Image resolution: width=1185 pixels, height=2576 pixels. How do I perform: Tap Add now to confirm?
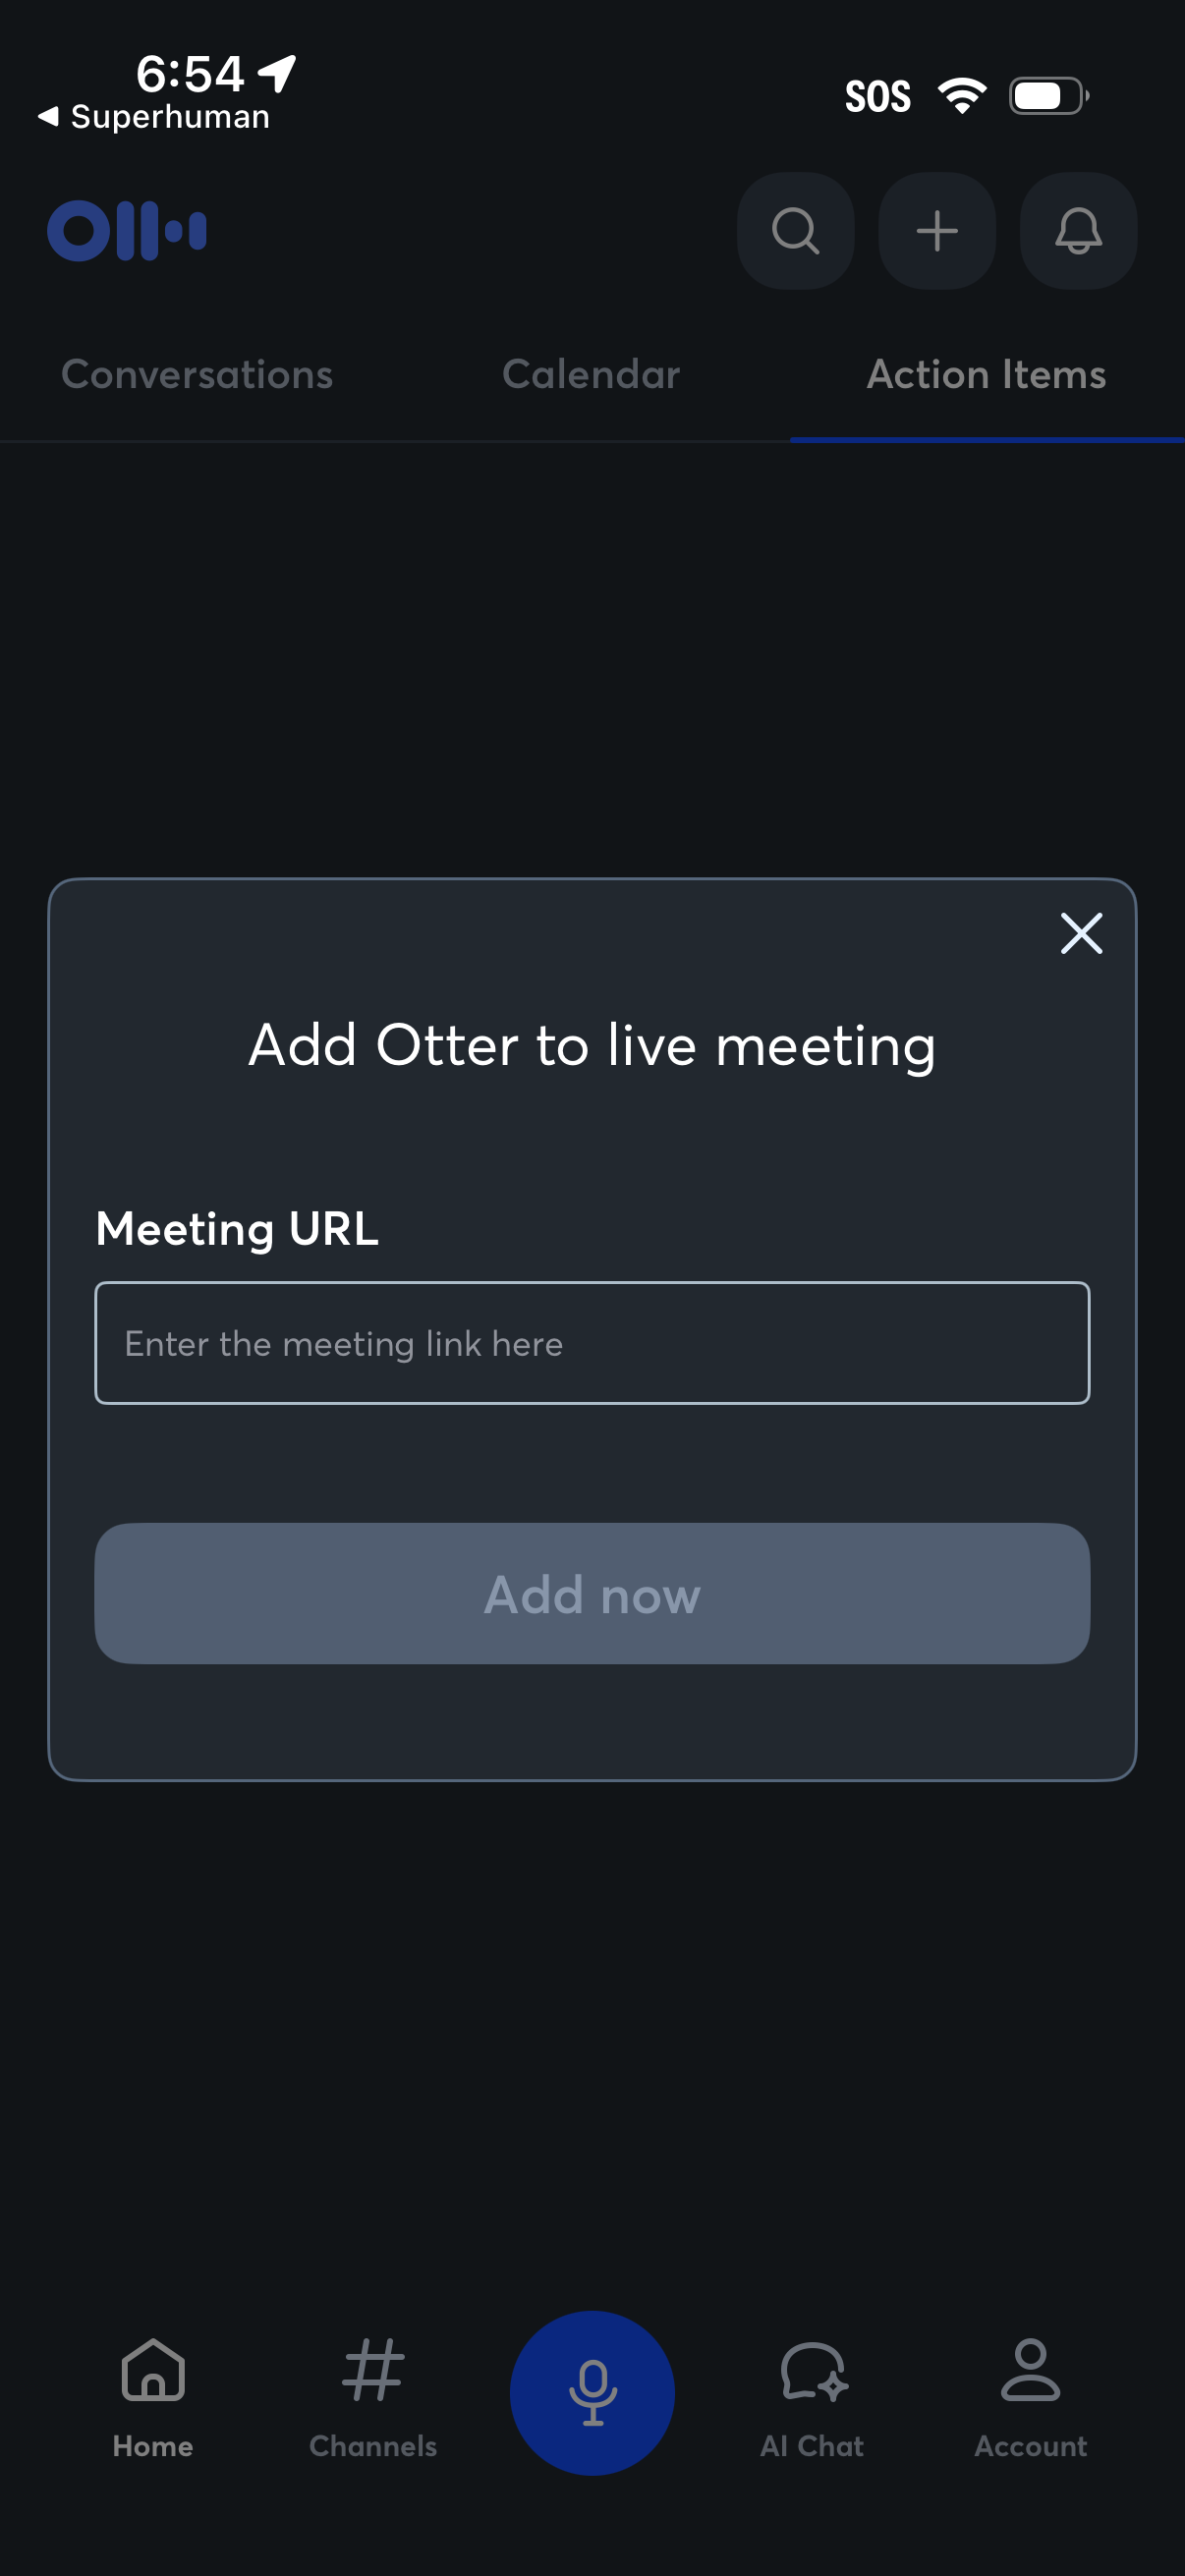[592, 1594]
